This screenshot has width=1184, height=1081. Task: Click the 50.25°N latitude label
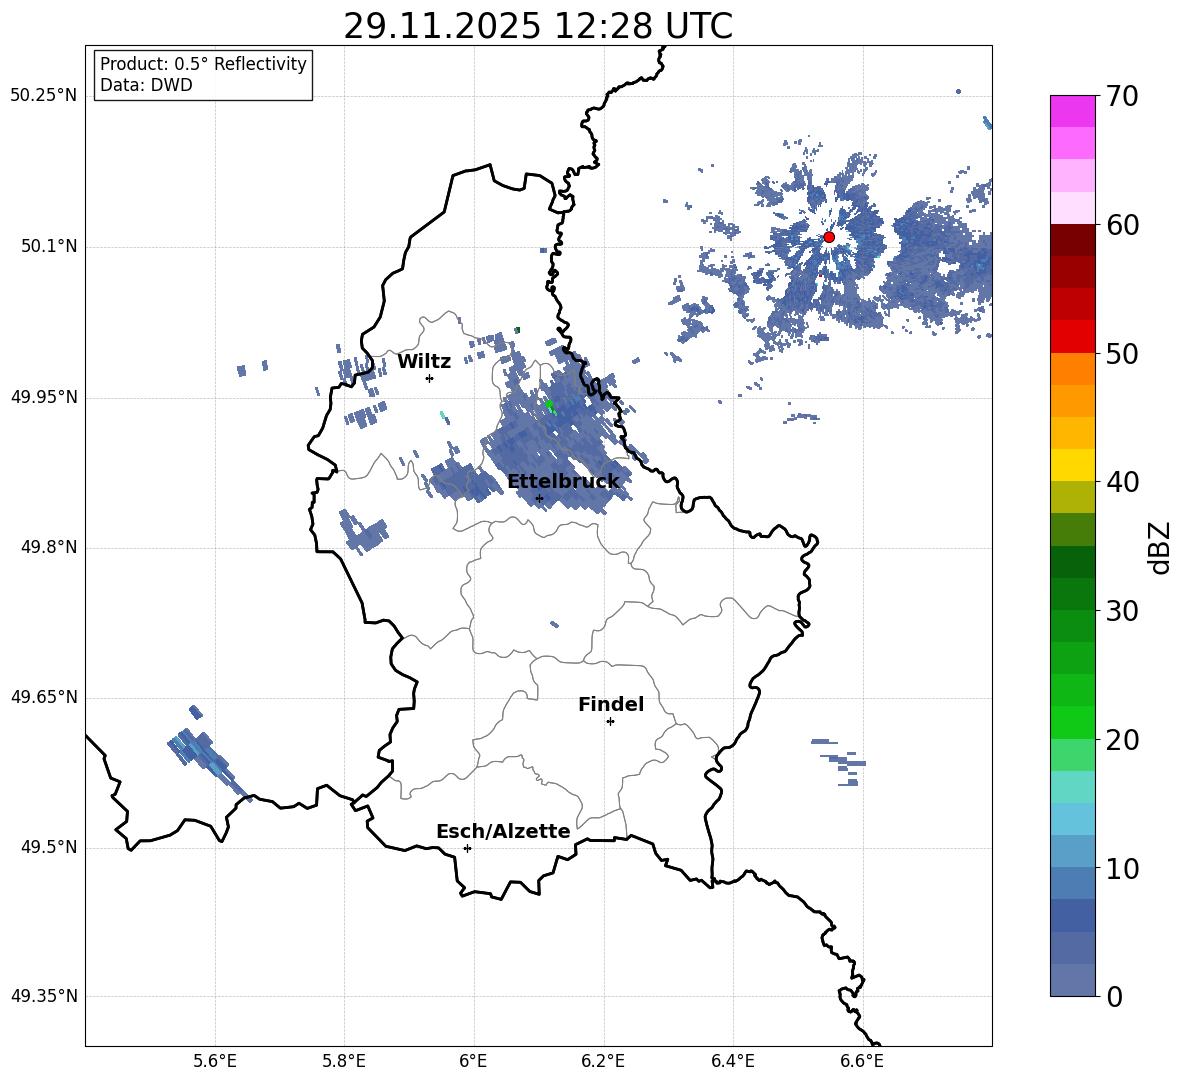pos(44,96)
